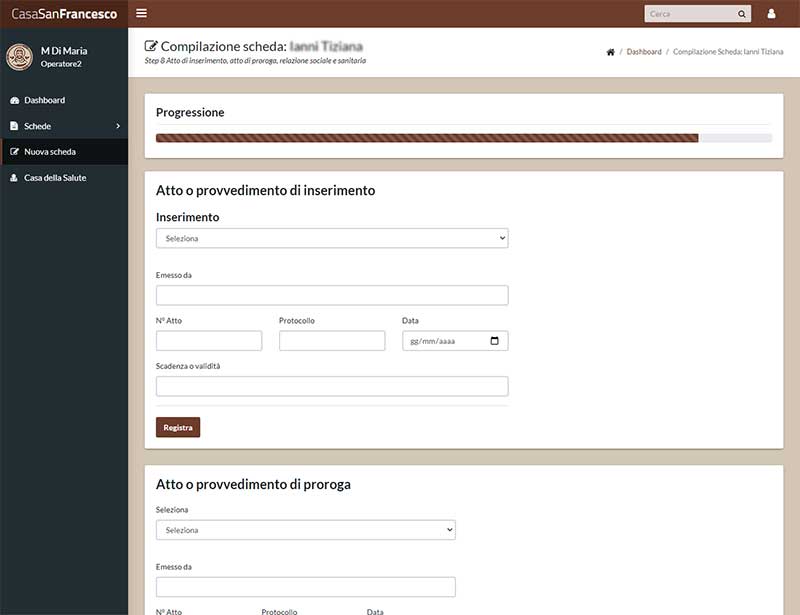800x615 pixels.
Task: Focus the Emesso da field under Inserimento
Action: tap(332, 295)
